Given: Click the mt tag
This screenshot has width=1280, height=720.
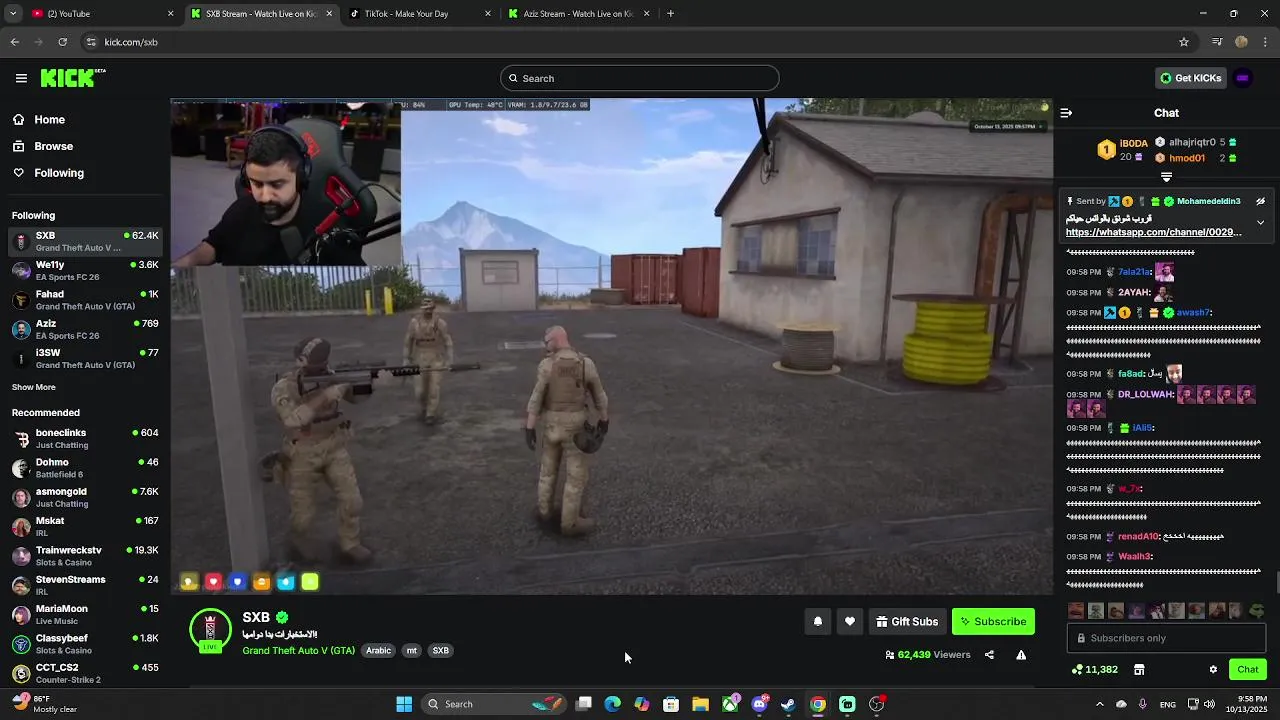Looking at the screenshot, I should pyautogui.click(x=411, y=651).
